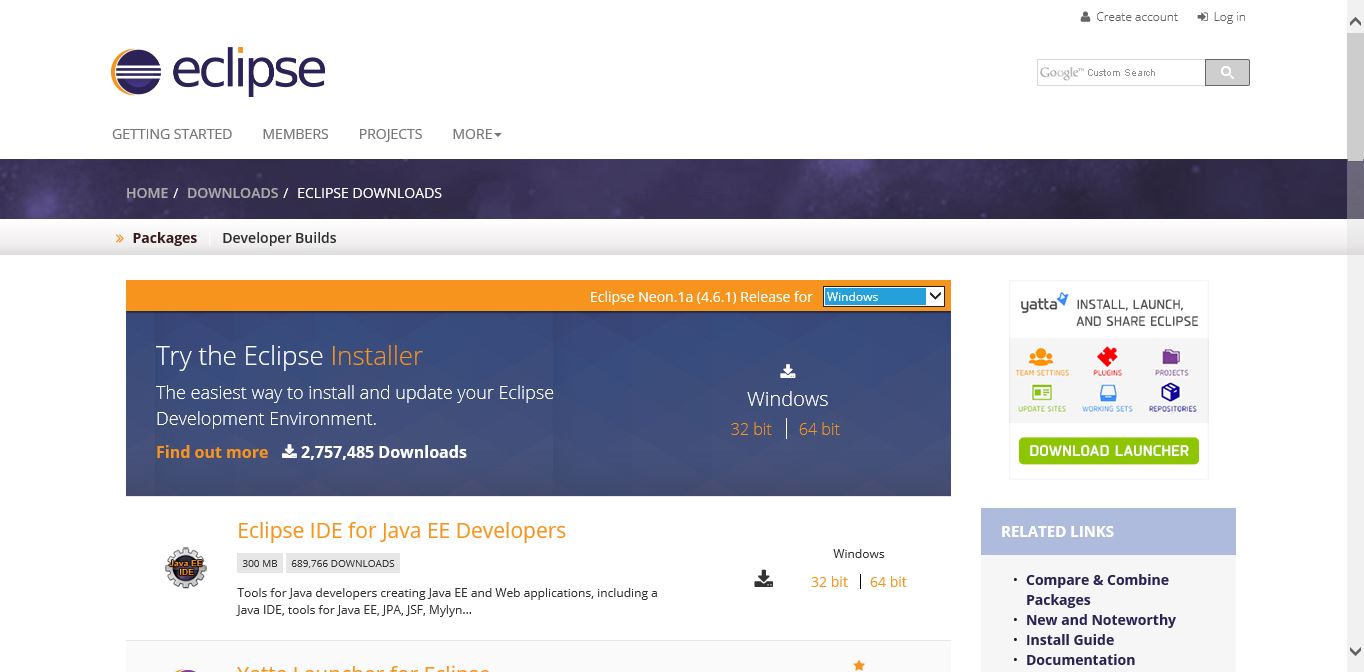
Task: Click the Working Sets box icon
Action: (1107, 393)
